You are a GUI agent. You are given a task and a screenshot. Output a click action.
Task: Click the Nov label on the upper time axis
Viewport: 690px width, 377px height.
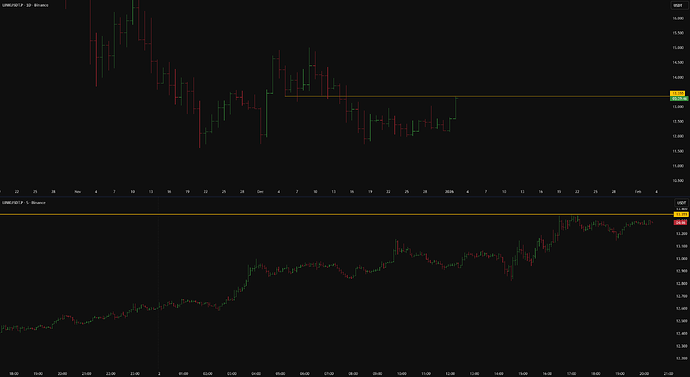pos(78,192)
